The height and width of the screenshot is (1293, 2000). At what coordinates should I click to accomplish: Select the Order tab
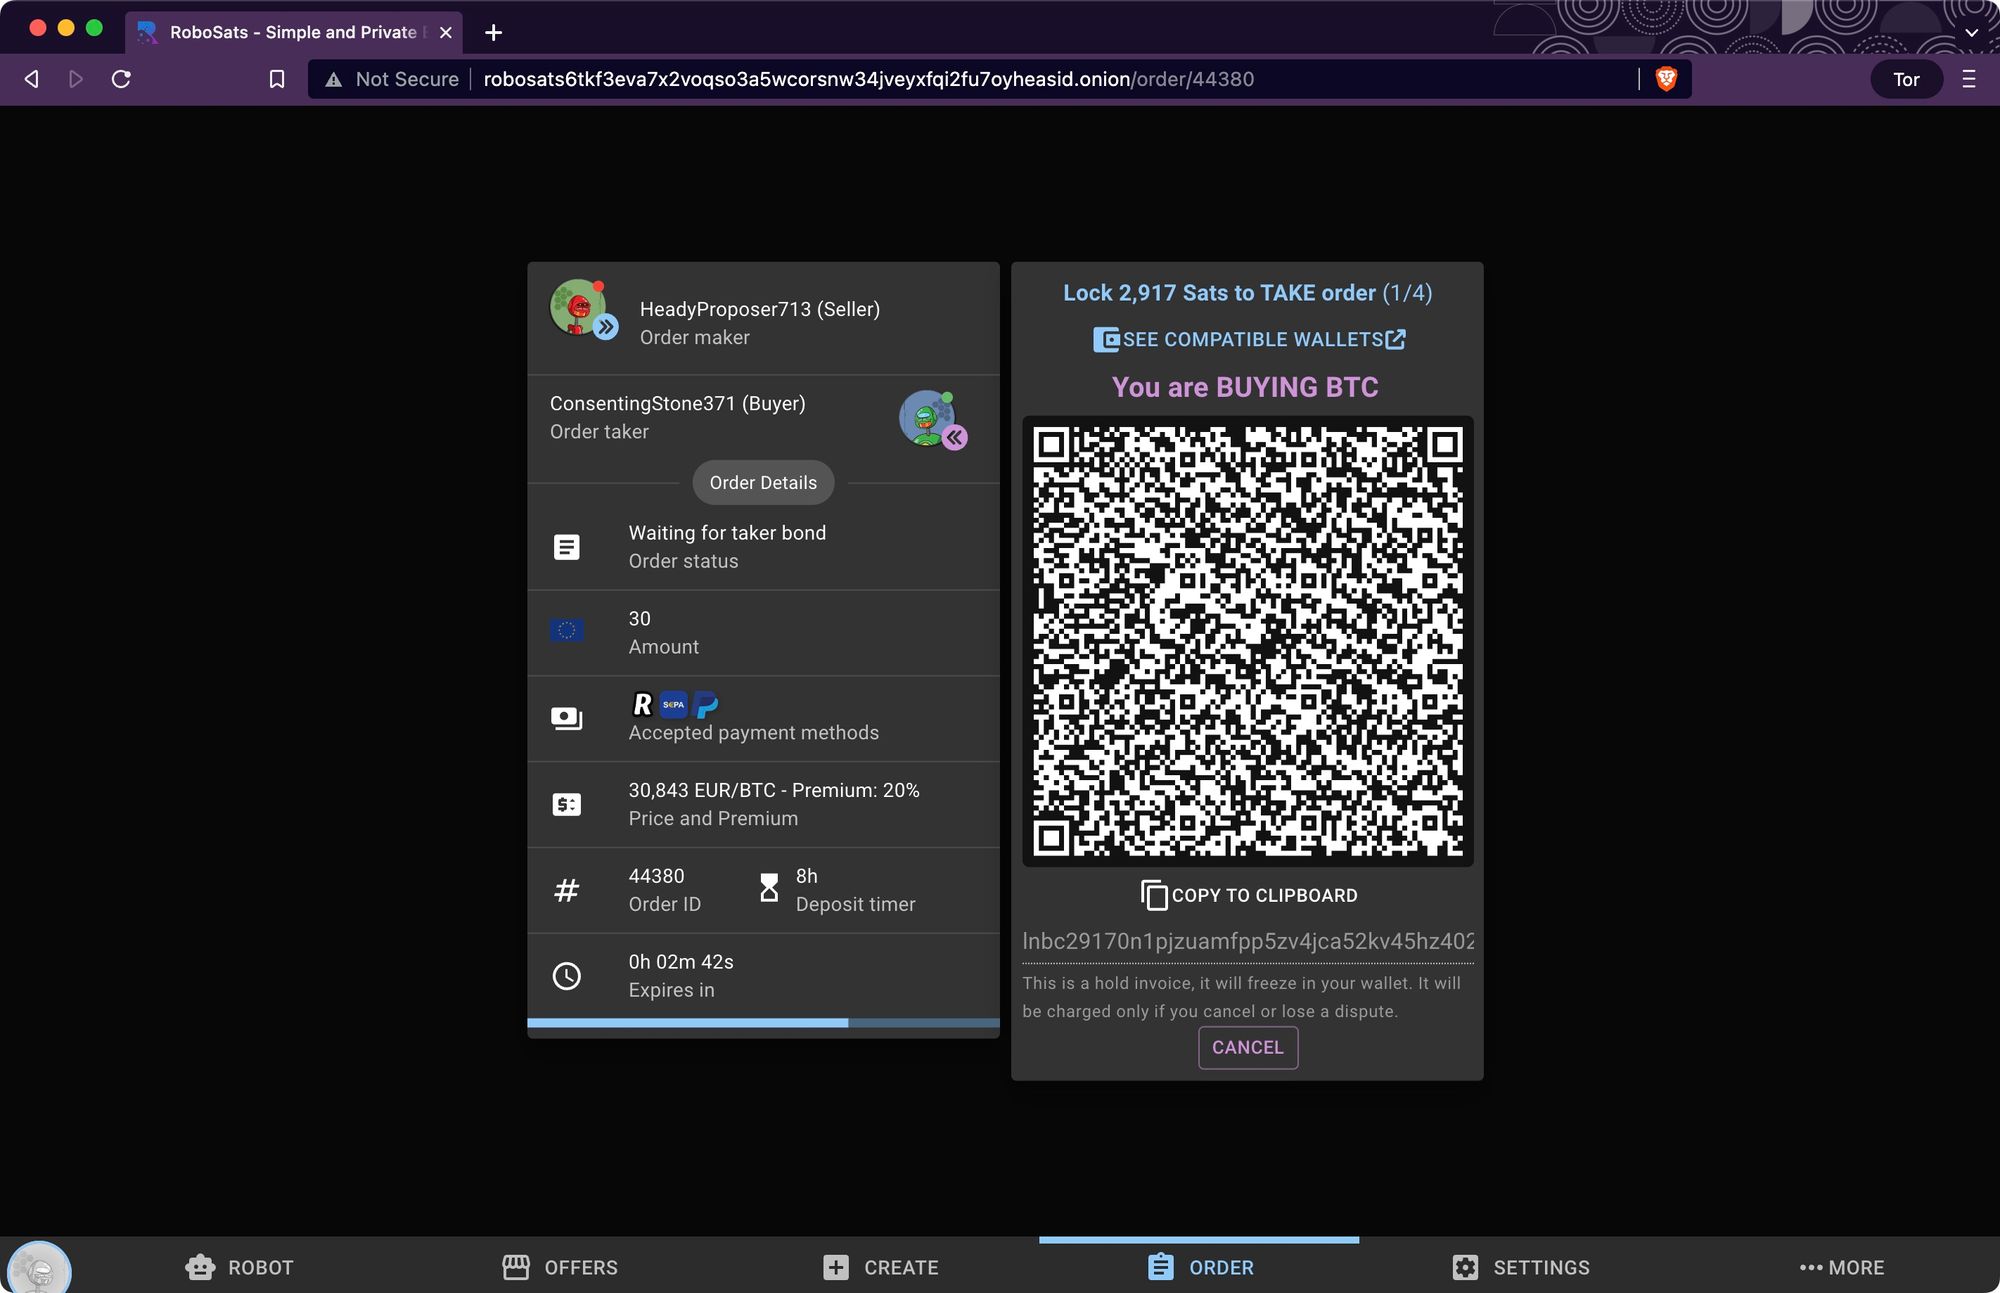(1200, 1267)
